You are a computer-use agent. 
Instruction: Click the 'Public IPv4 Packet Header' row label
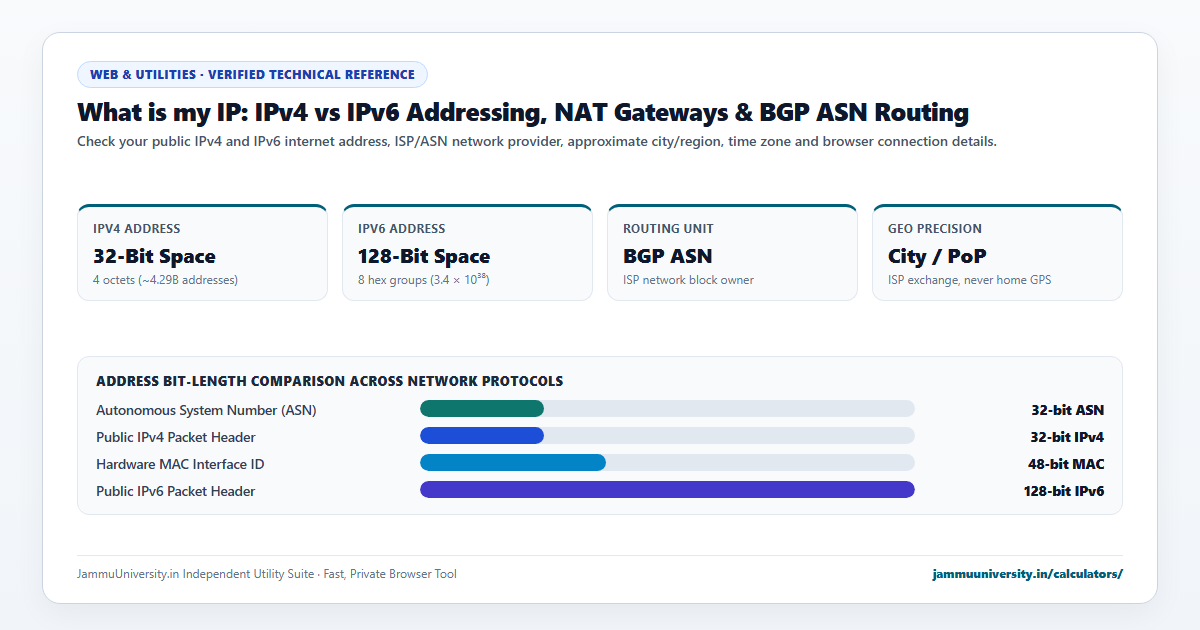176,437
